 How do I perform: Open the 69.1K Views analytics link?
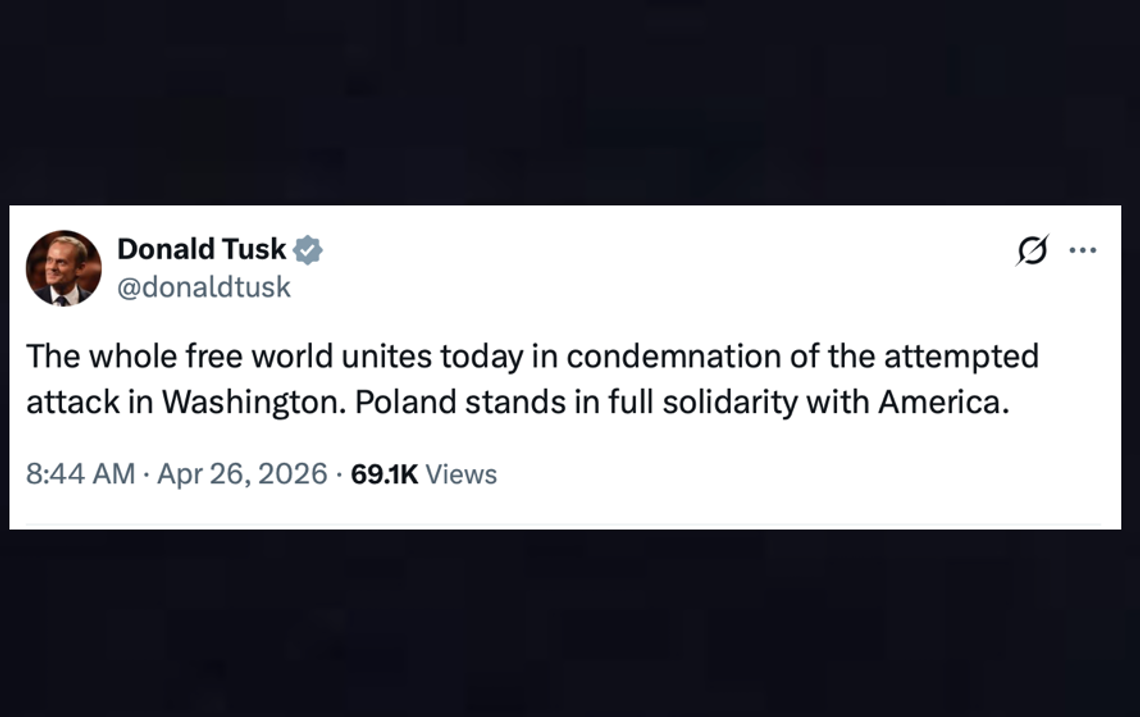pos(428,474)
